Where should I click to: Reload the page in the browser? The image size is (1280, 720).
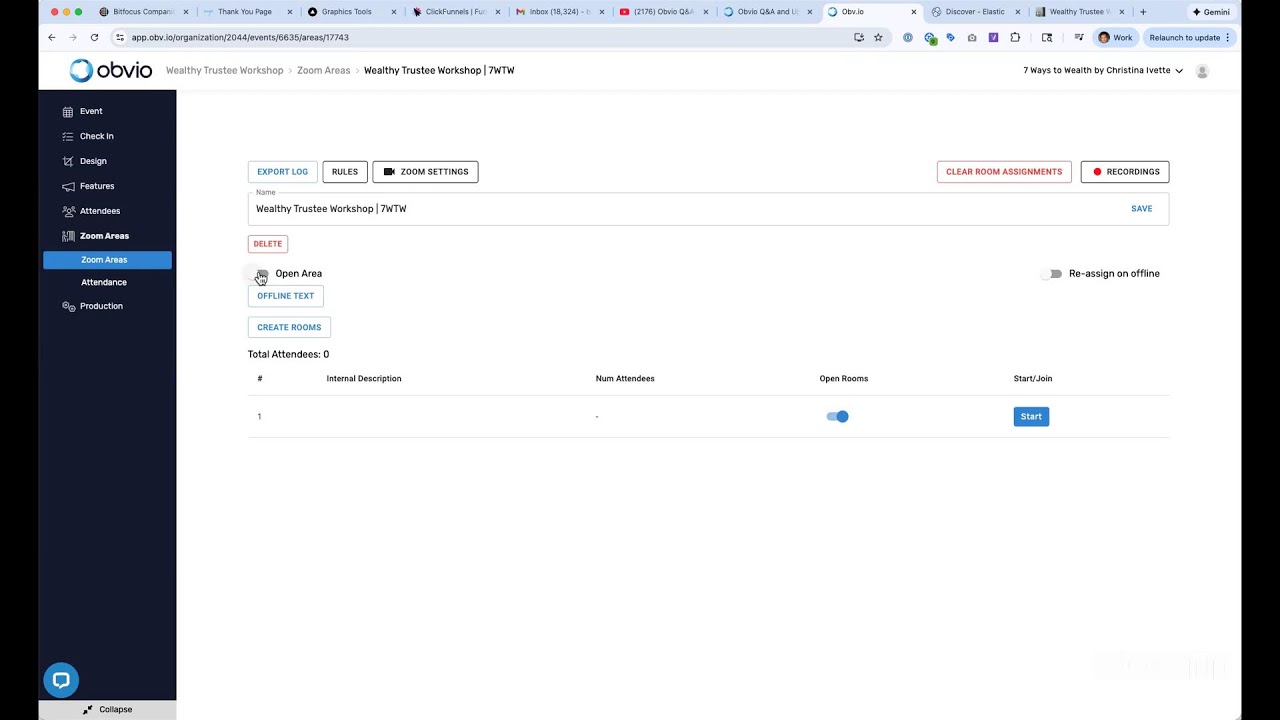point(94,37)
